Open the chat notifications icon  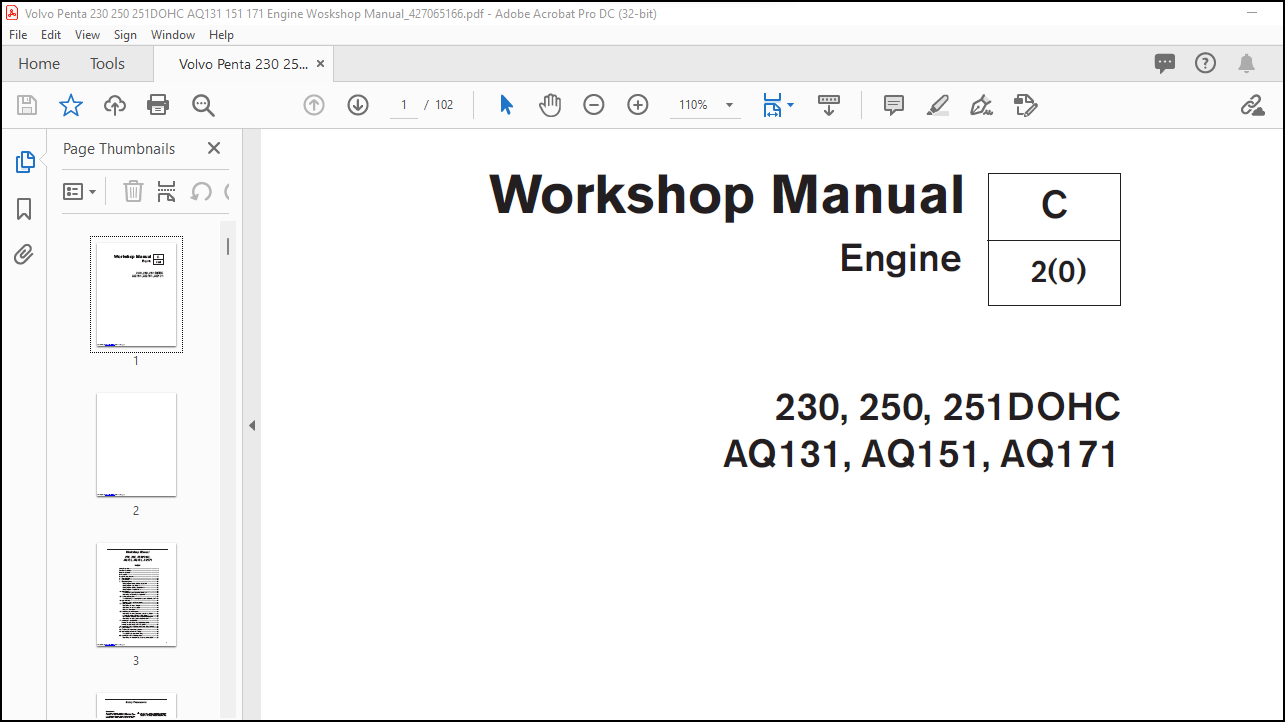click(1165, 63)
